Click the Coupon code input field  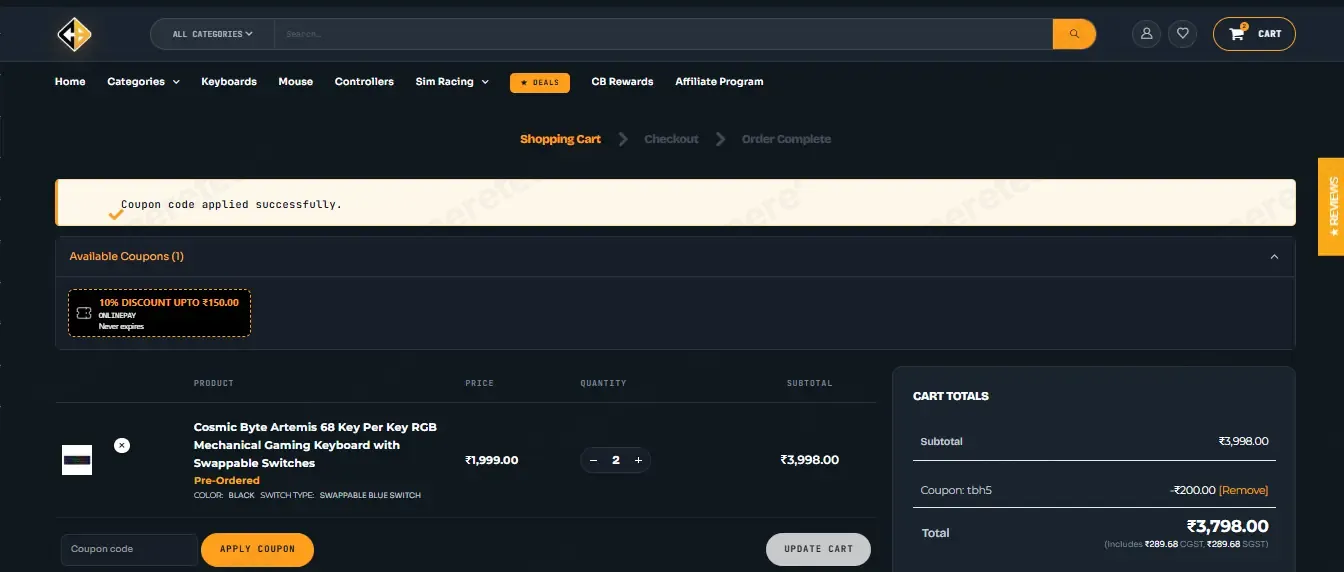pyautogui.click(x=129, y=549)
